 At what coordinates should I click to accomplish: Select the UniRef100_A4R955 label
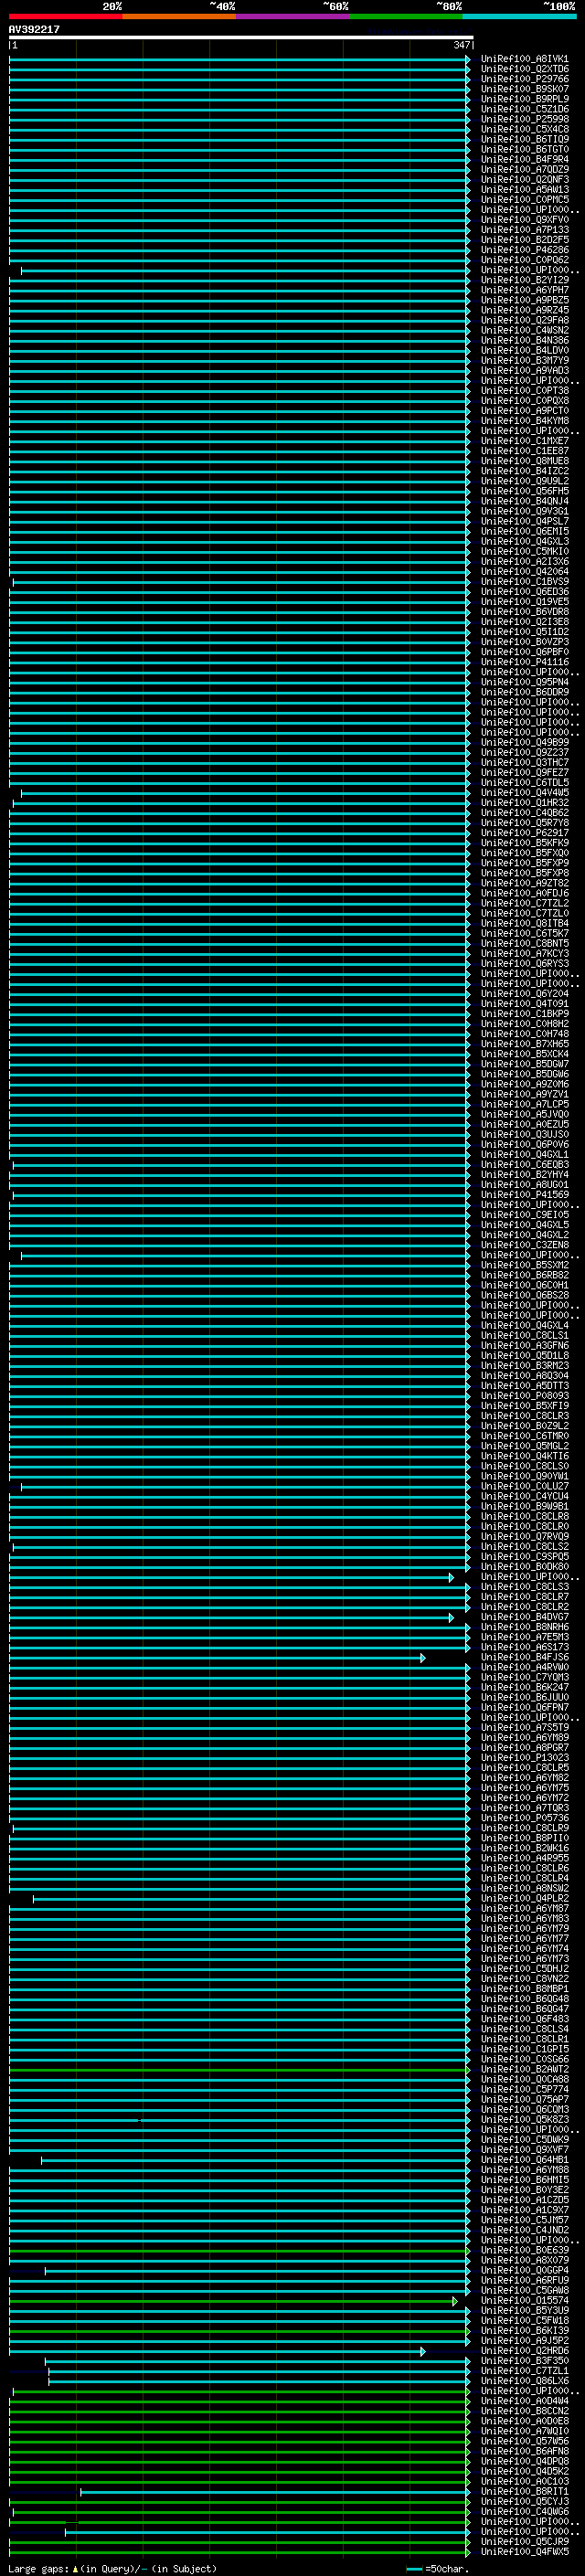coord(524,1858)
